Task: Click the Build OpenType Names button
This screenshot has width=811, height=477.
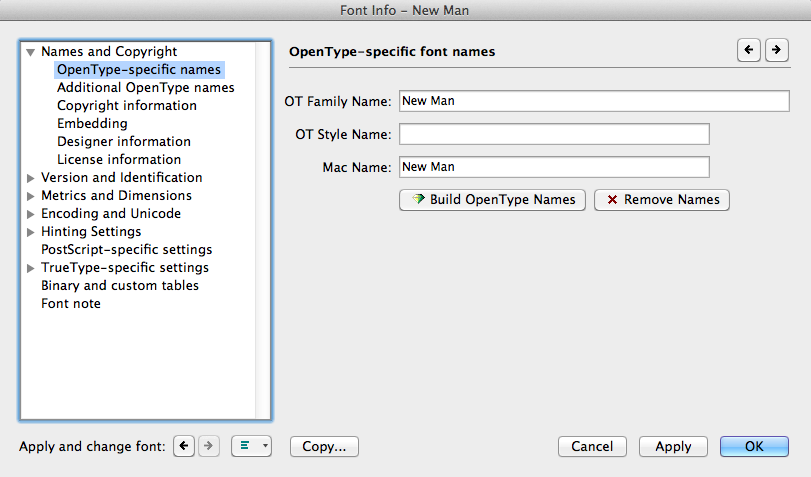Action: point(493,200)
